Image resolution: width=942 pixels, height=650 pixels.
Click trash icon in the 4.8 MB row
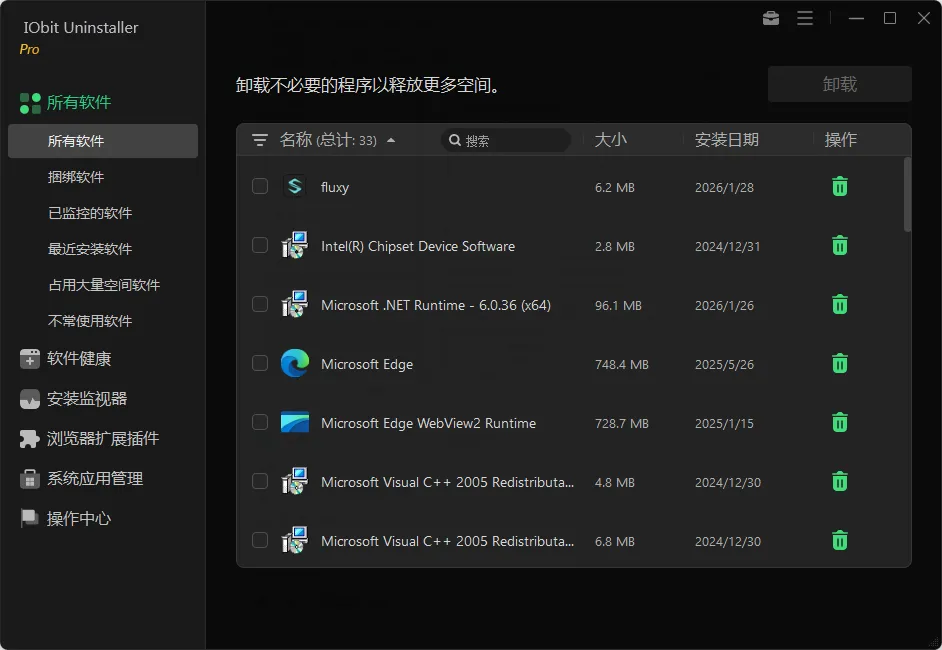pyautogui.click(x=840, y=481)
